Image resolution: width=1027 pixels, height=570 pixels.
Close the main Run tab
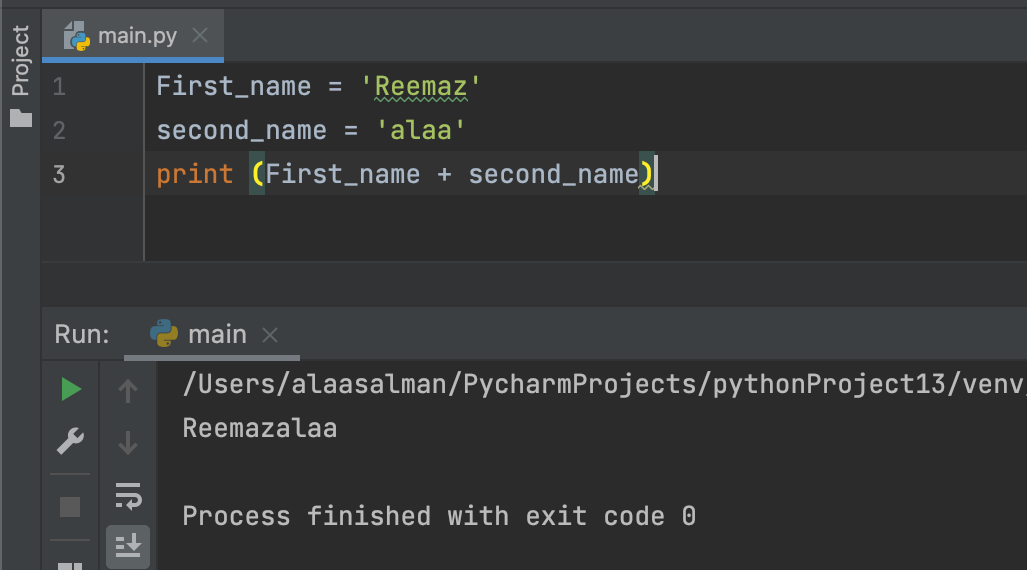(270, 335)
